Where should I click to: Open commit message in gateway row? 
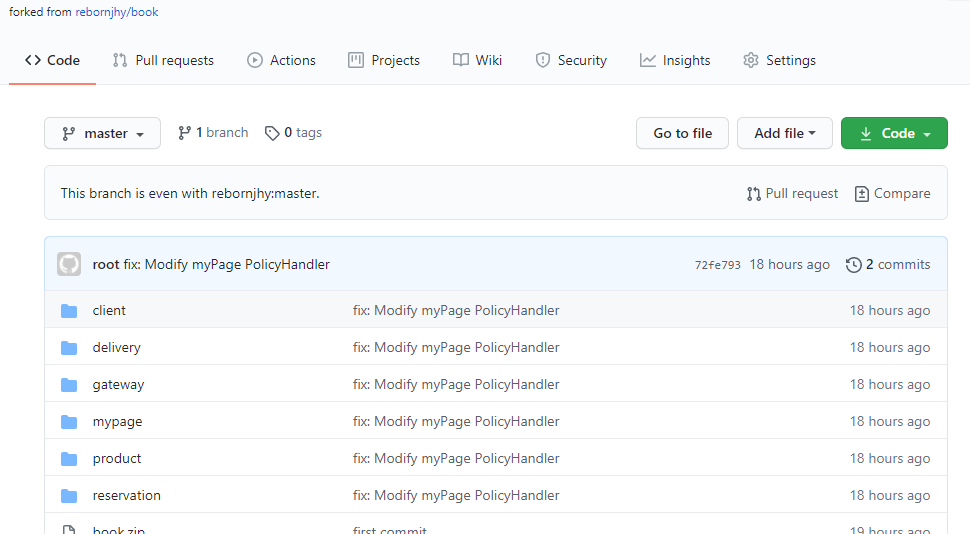(x=456, y=384)
